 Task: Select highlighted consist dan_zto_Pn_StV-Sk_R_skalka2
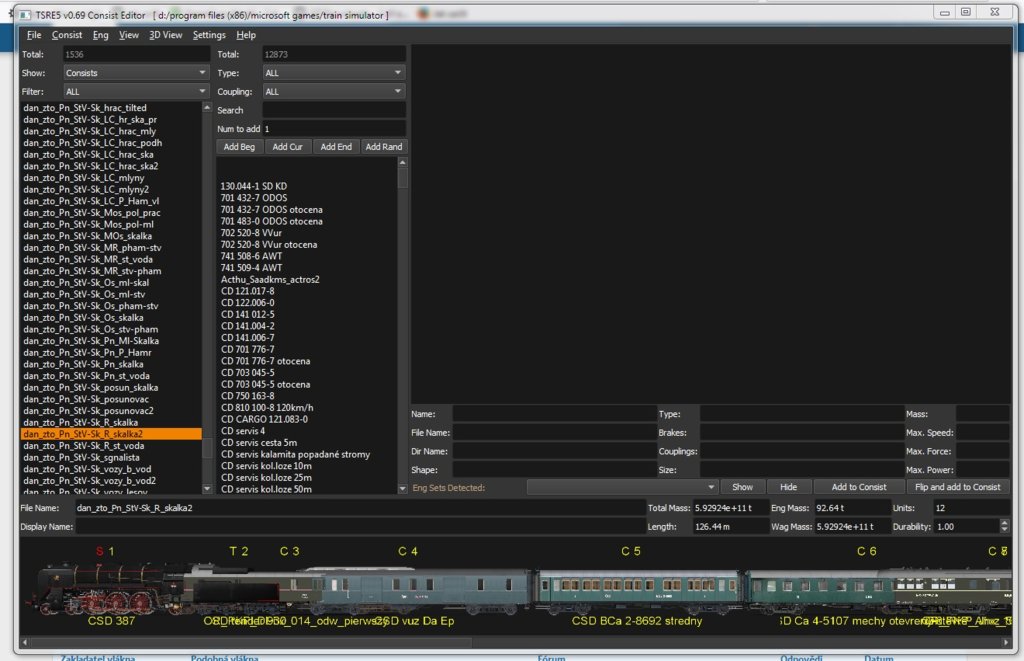click(x=111, y=434)
